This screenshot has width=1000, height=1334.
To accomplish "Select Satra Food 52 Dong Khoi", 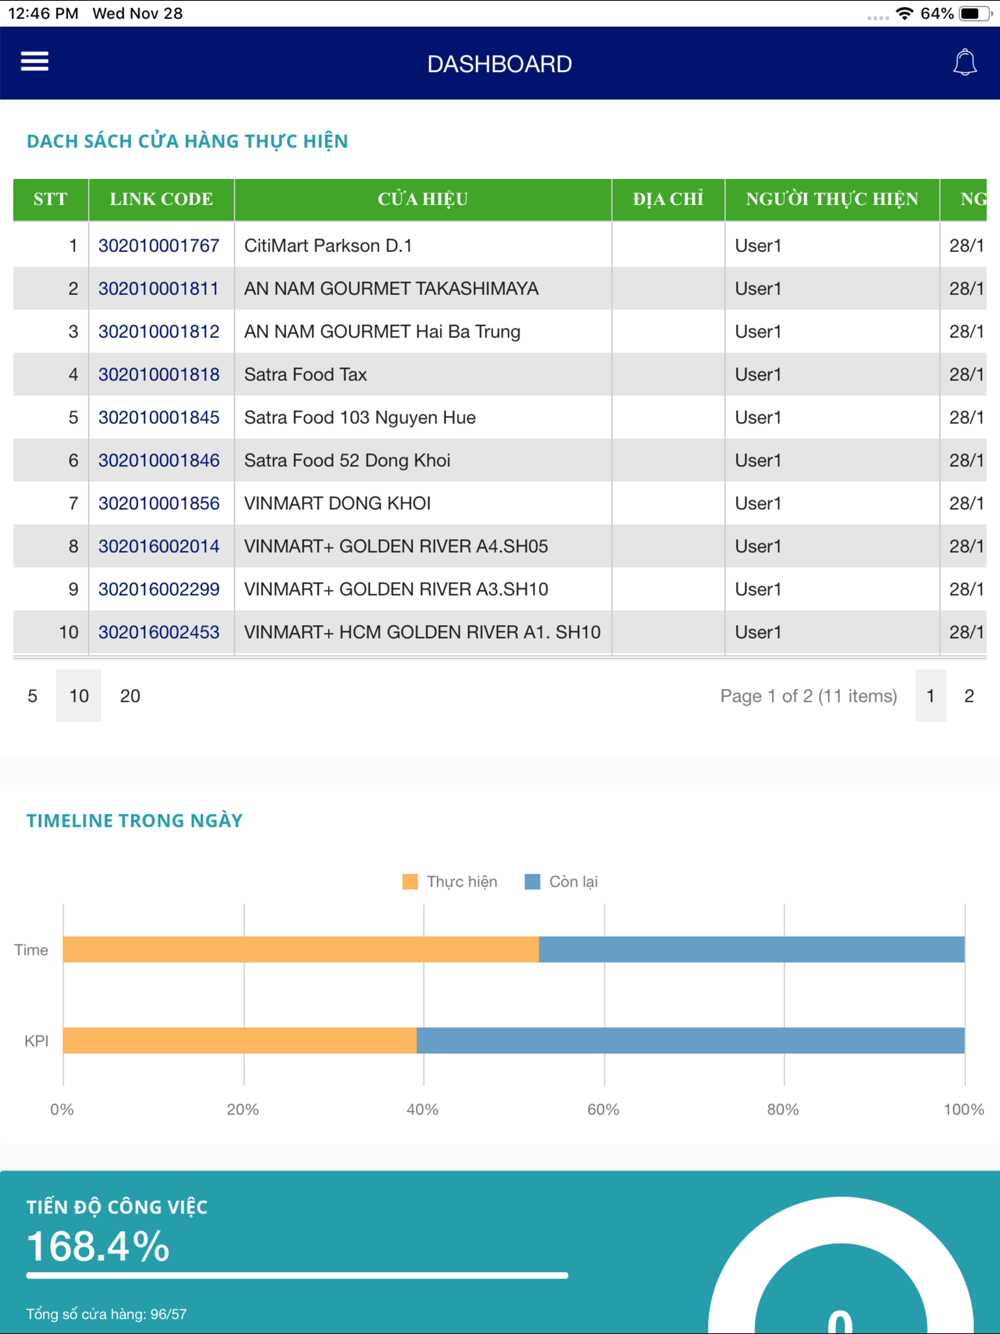I will point(347,461).
